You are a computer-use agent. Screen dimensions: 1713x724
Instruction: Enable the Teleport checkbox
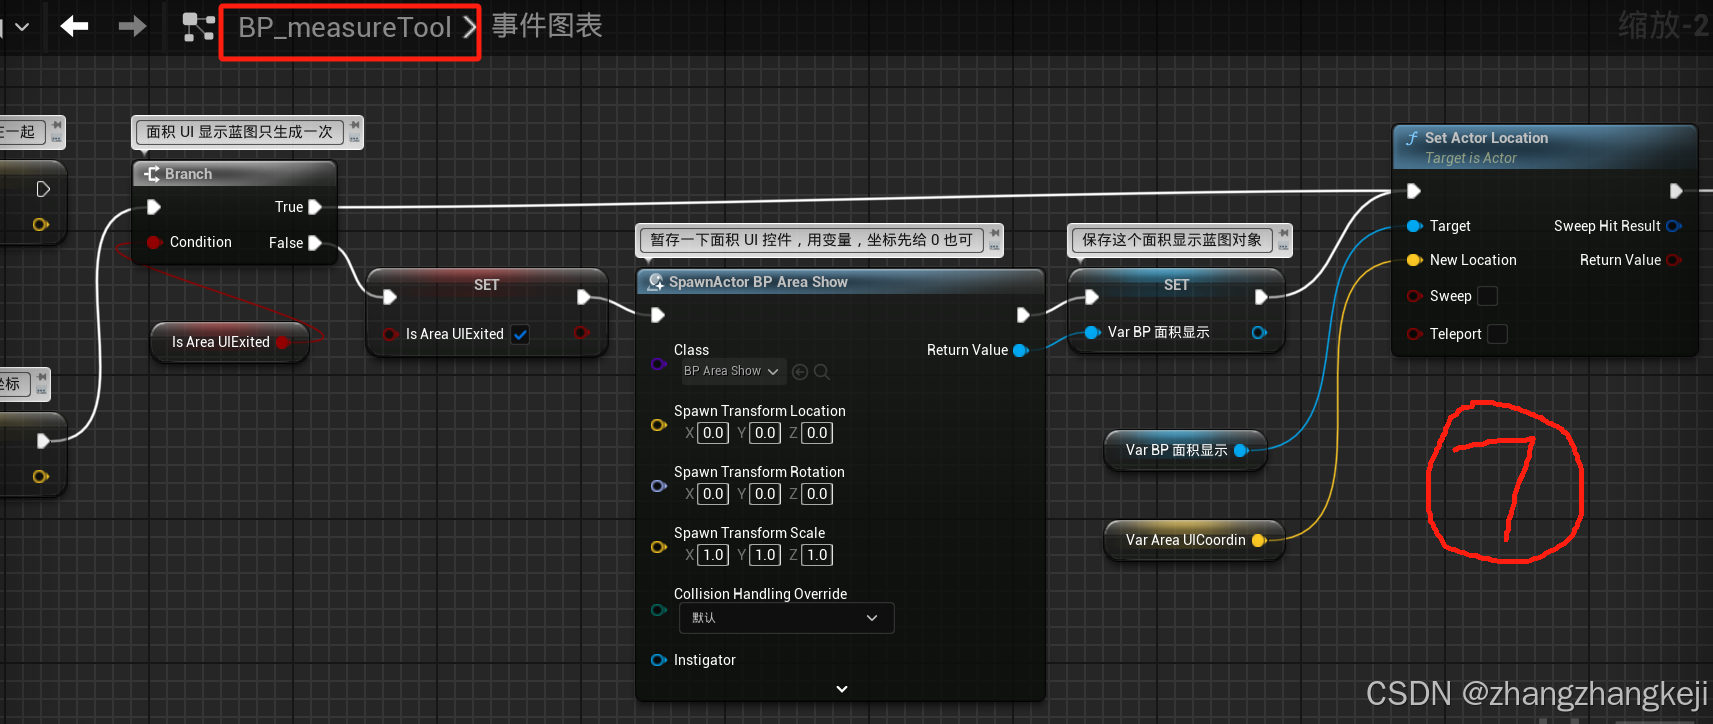click(1497, 334)
